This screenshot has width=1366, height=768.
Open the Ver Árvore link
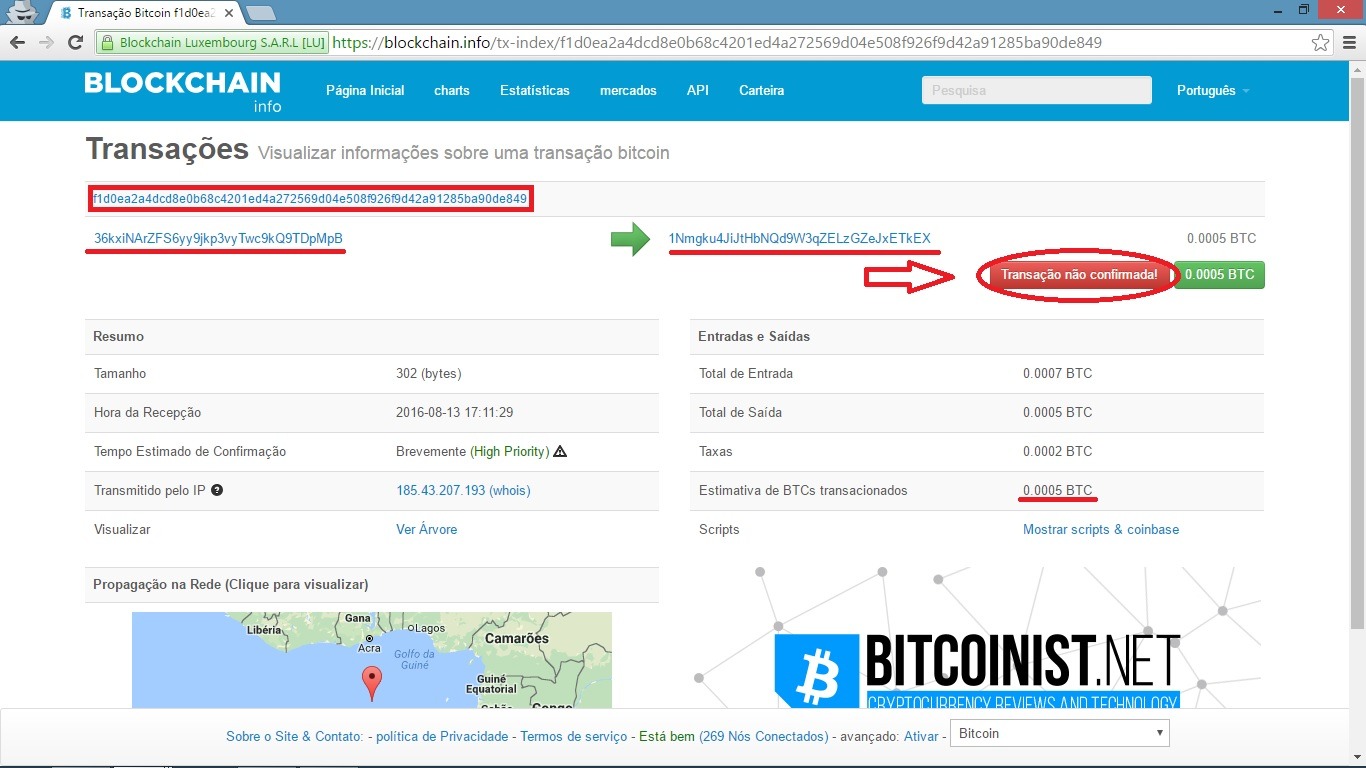426,529
